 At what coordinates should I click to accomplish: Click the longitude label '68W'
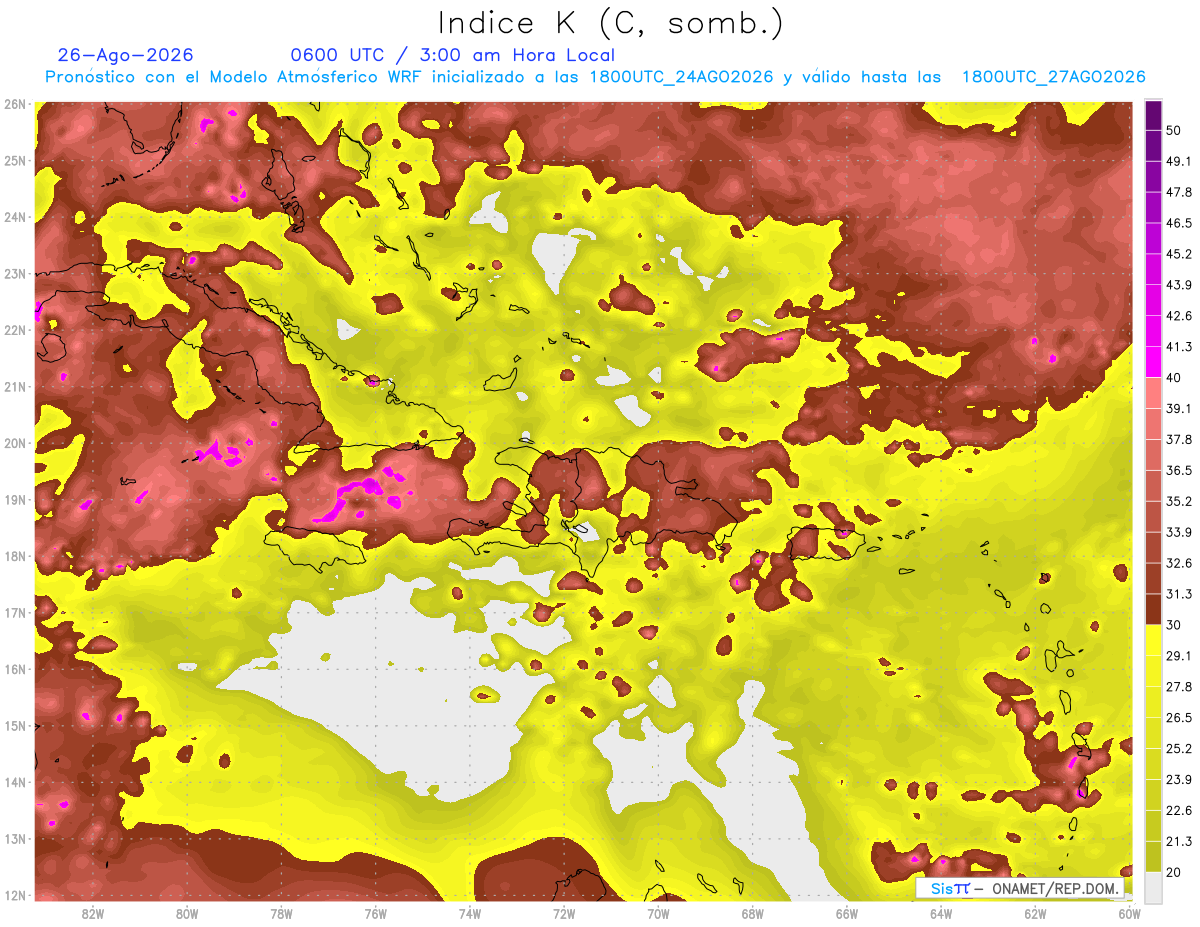click(x=753, y=914)
